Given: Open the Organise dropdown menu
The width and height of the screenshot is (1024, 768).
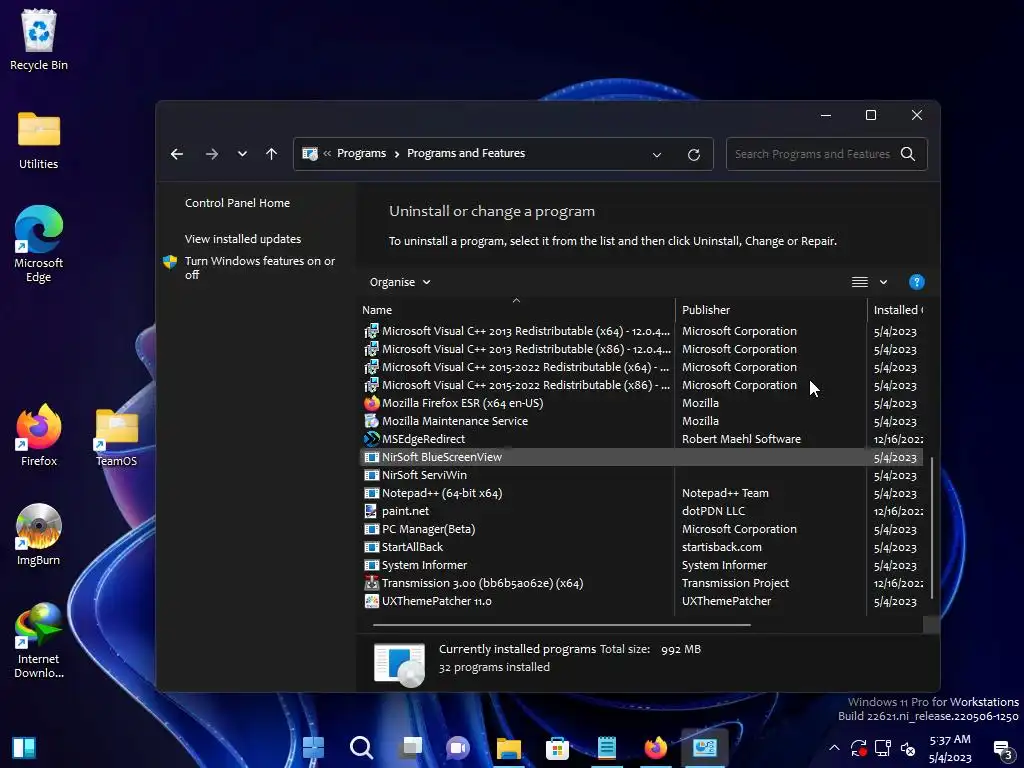Looking at the screenshot, I should point(400,282).
